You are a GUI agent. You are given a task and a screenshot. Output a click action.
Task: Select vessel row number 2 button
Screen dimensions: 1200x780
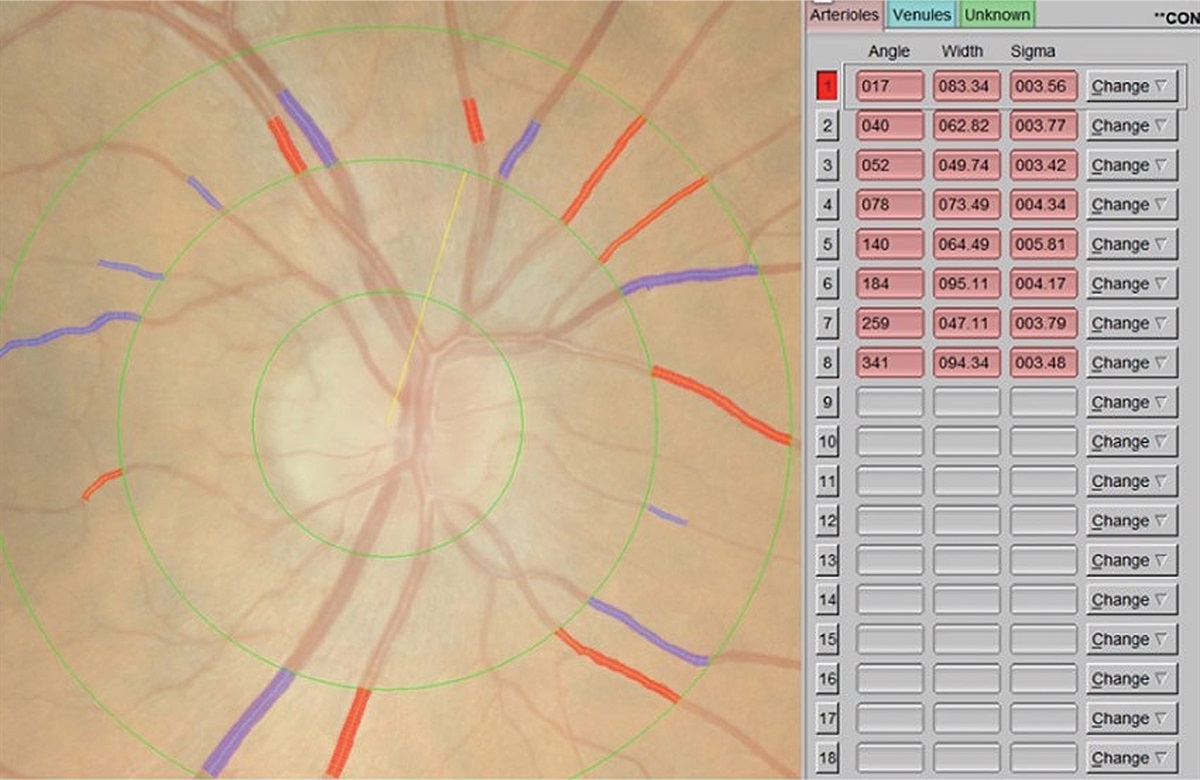827,126
